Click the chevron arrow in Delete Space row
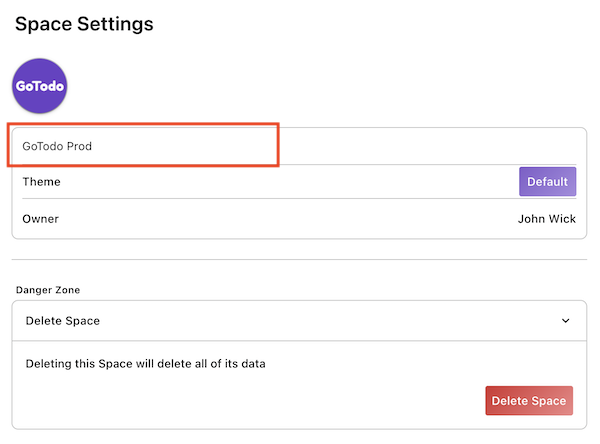This screenshot has width=600, height=444. (x=565, y=321)
